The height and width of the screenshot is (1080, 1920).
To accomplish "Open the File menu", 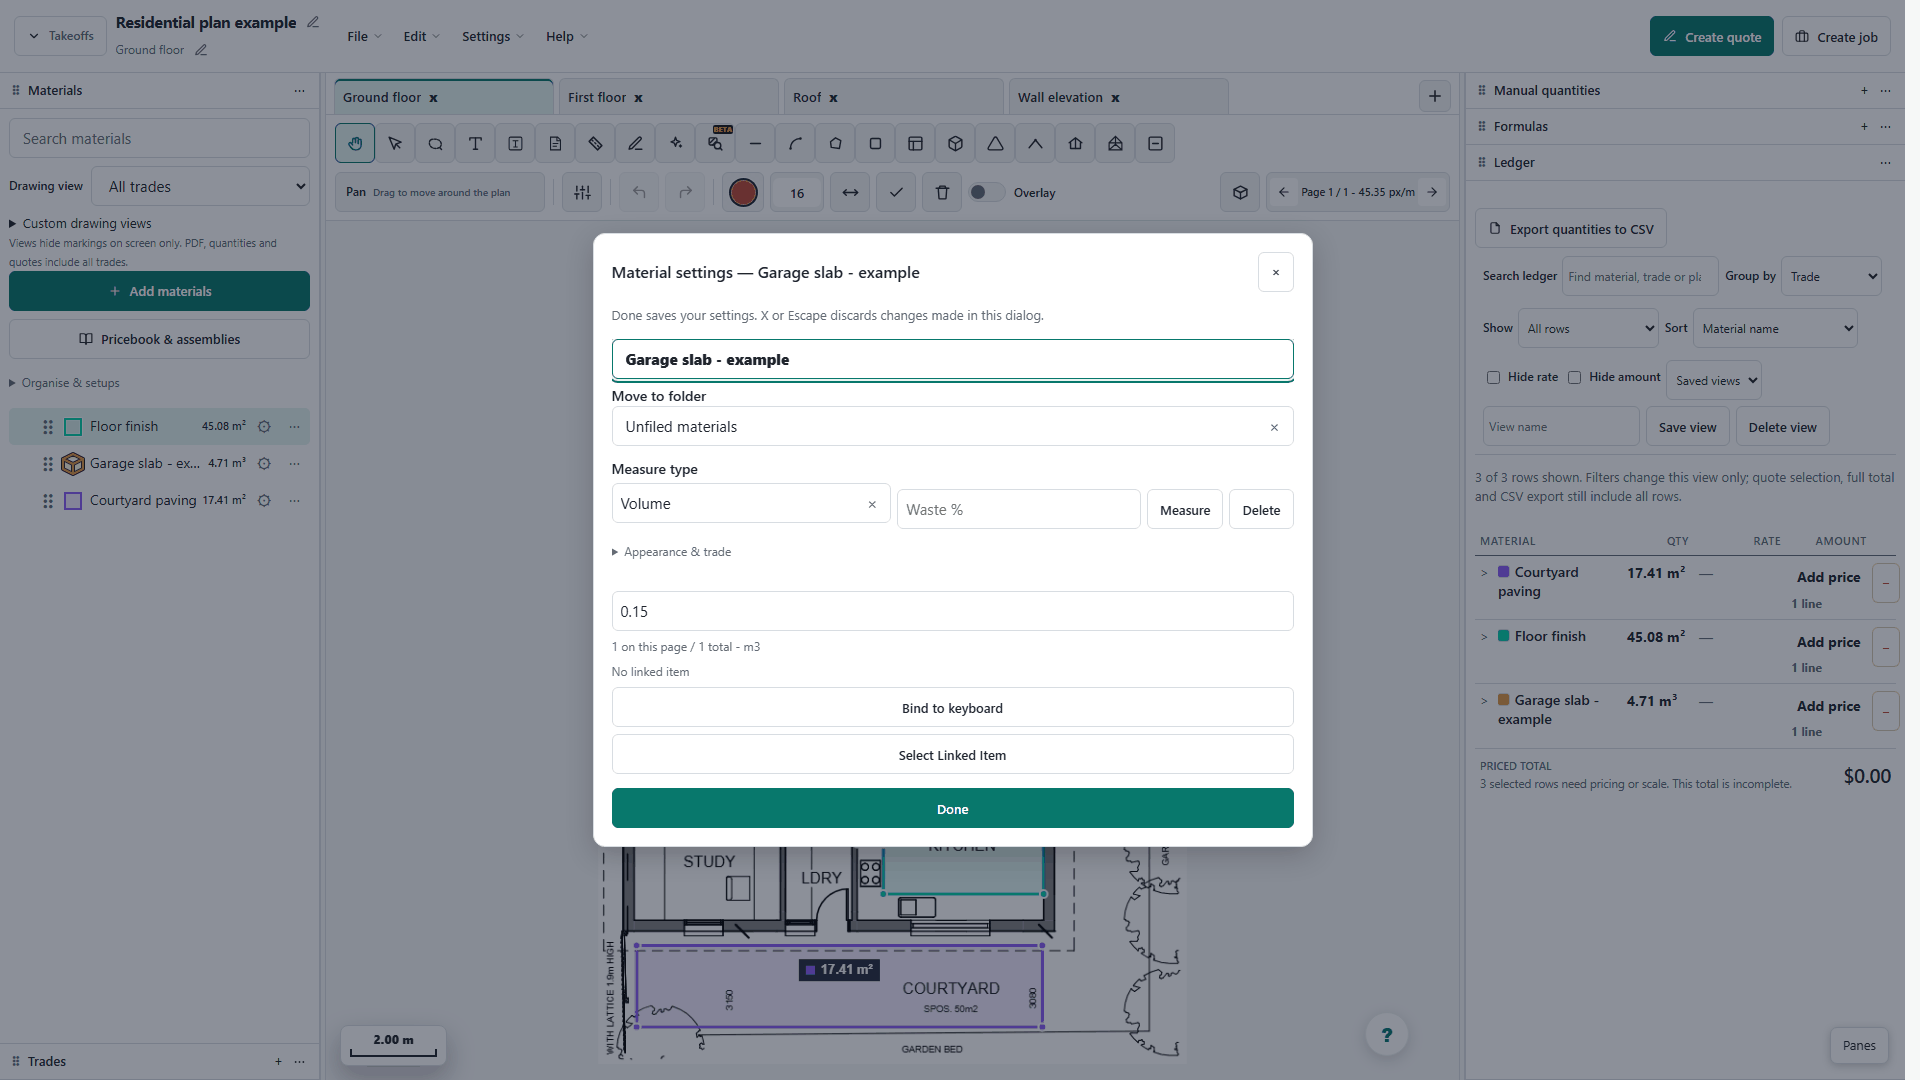I will point(364,37).
